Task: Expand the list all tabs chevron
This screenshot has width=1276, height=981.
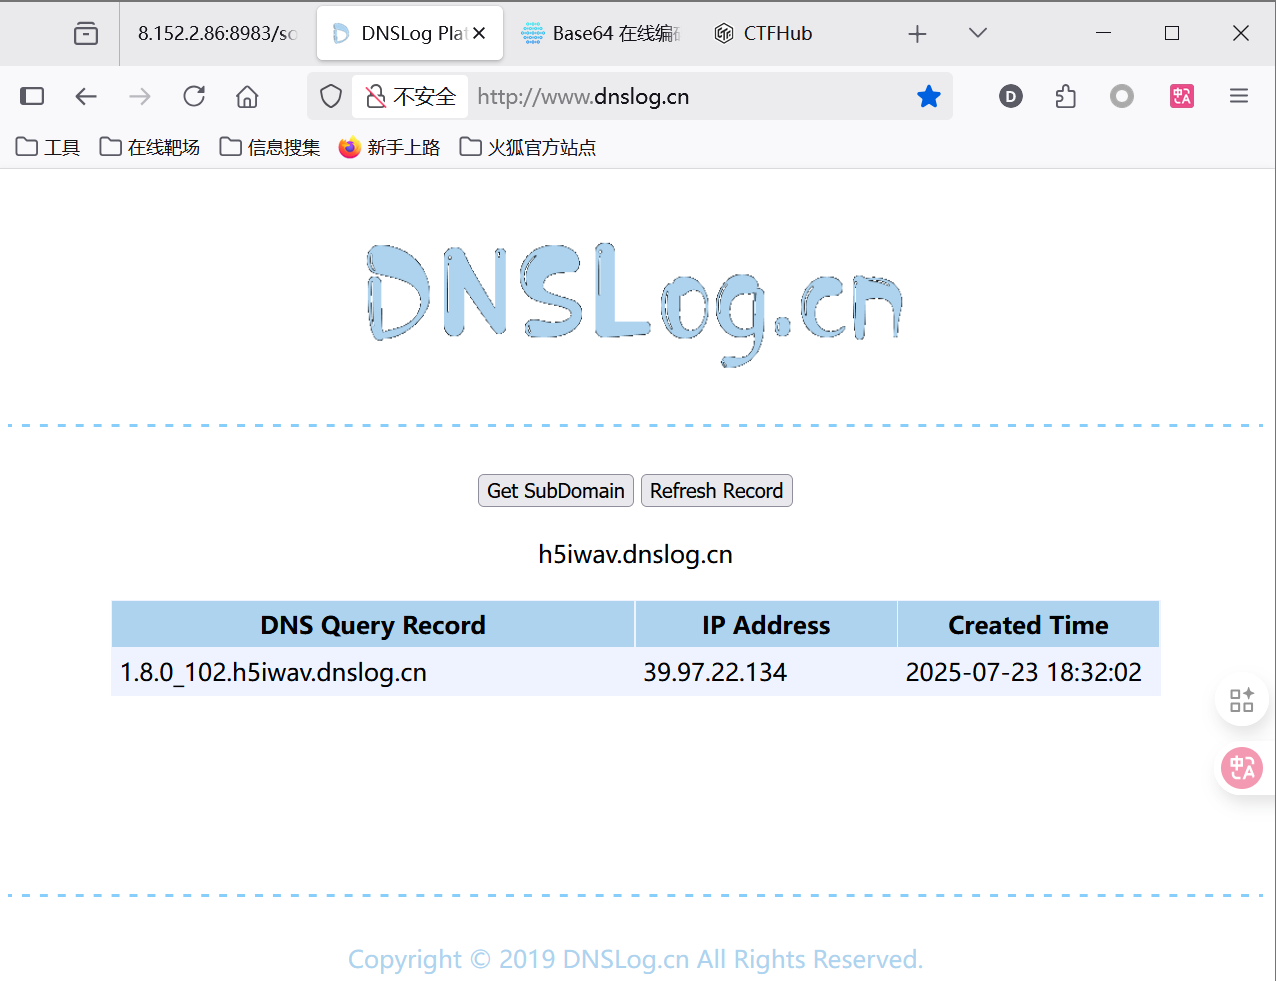Action: point(978,33)
